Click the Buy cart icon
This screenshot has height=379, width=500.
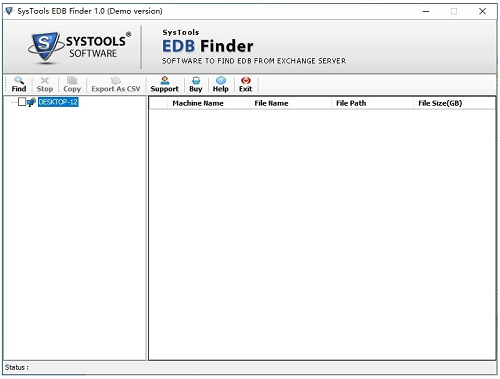196,80
